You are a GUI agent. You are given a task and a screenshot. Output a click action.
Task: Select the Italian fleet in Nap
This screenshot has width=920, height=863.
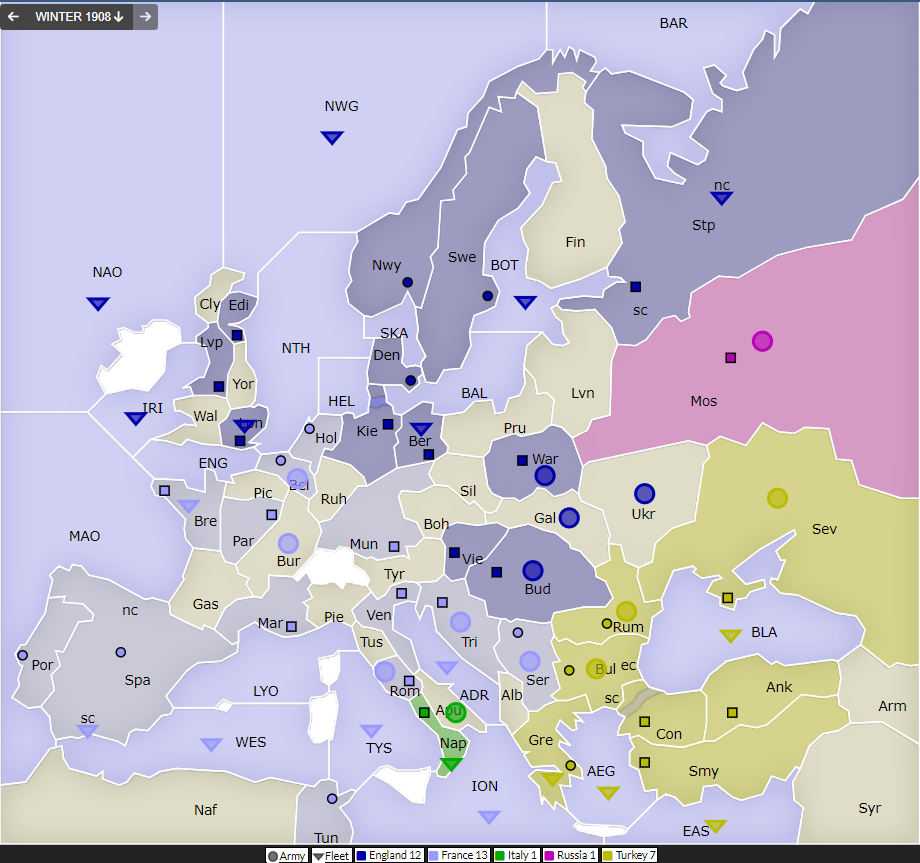451,764
